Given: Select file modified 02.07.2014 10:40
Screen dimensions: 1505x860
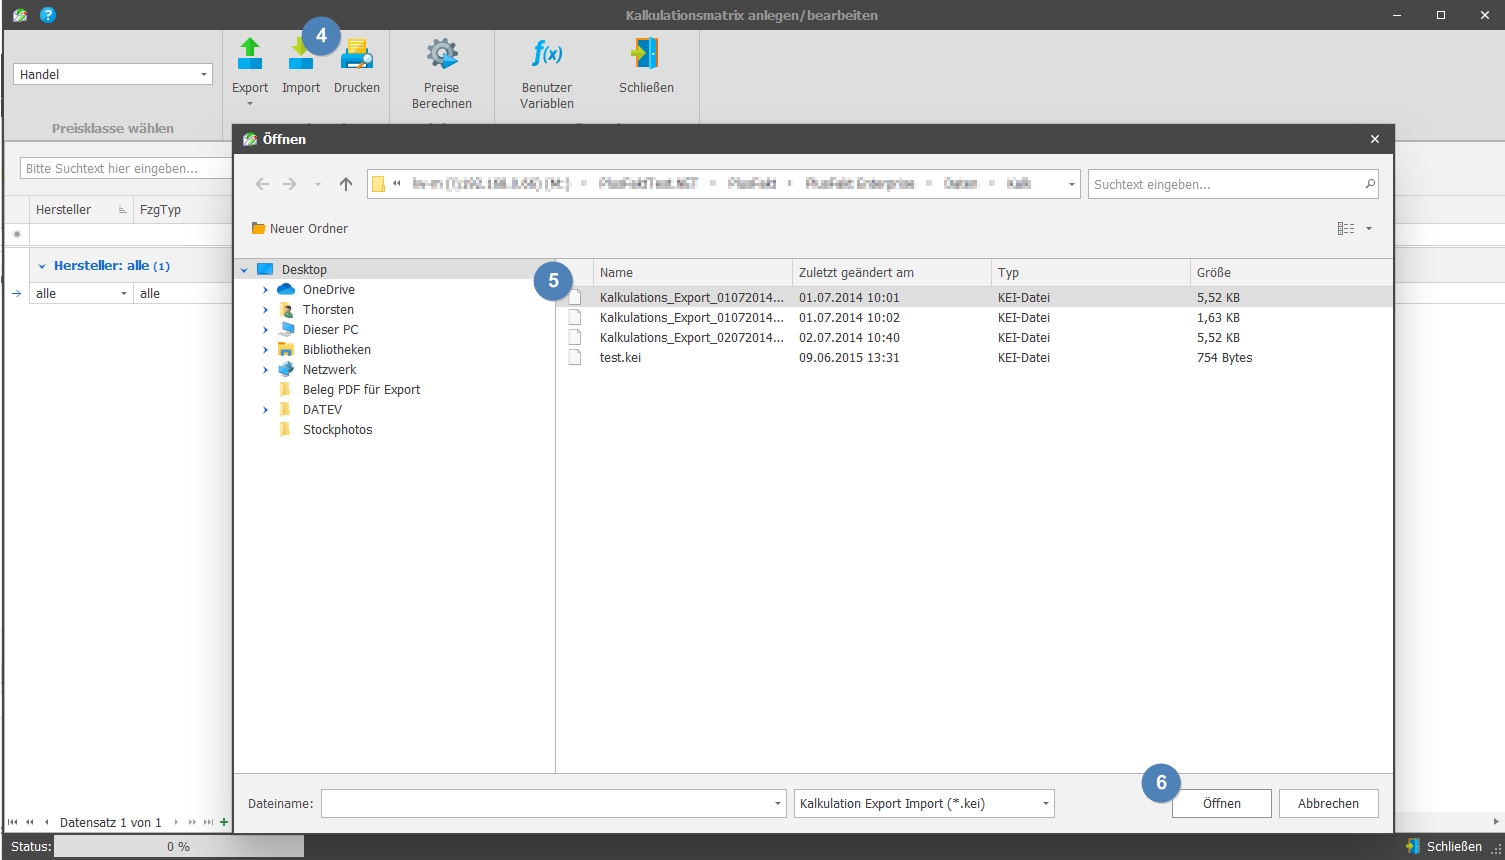Looking at the screenshot, I should tap(974, 337).
